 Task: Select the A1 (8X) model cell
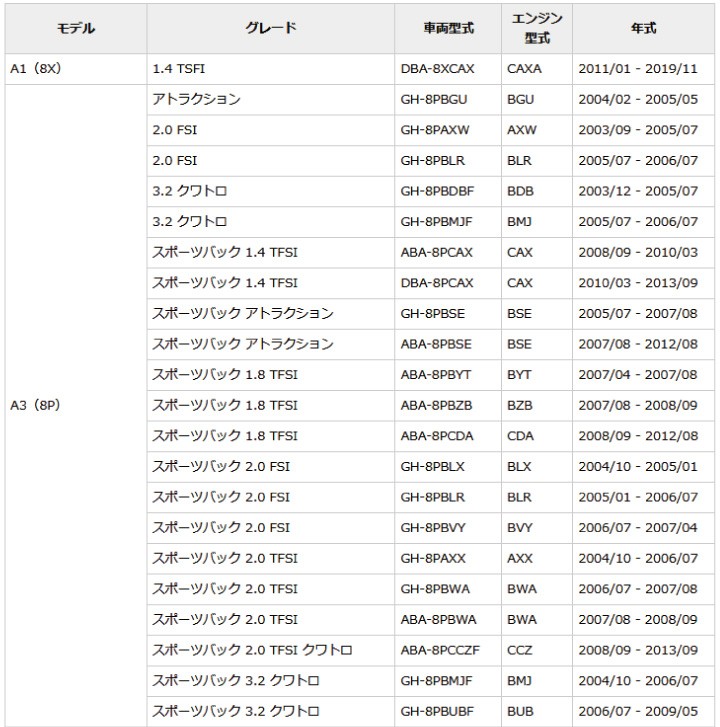click(76, 69)
